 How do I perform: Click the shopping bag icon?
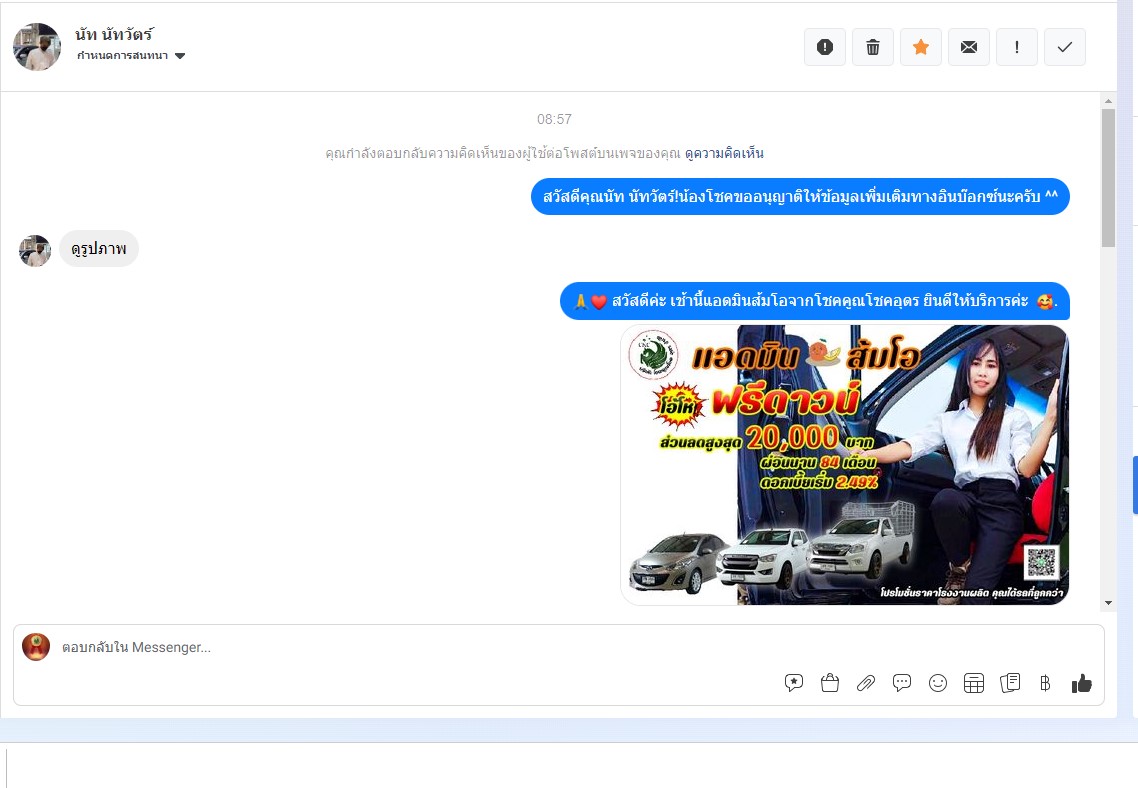[830, 683]
